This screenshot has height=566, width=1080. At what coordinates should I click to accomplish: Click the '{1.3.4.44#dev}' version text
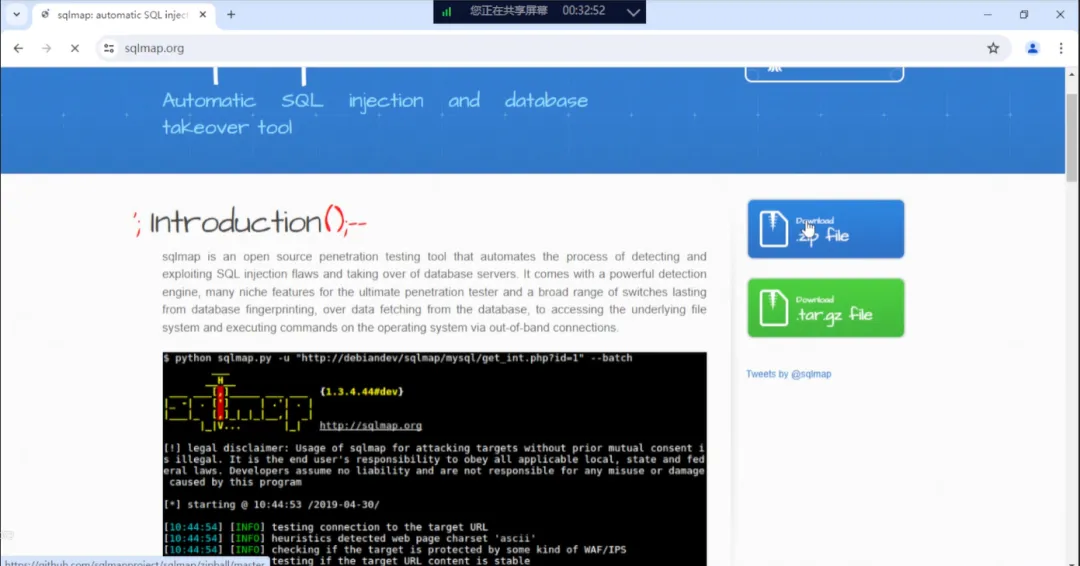pos(362,392)
